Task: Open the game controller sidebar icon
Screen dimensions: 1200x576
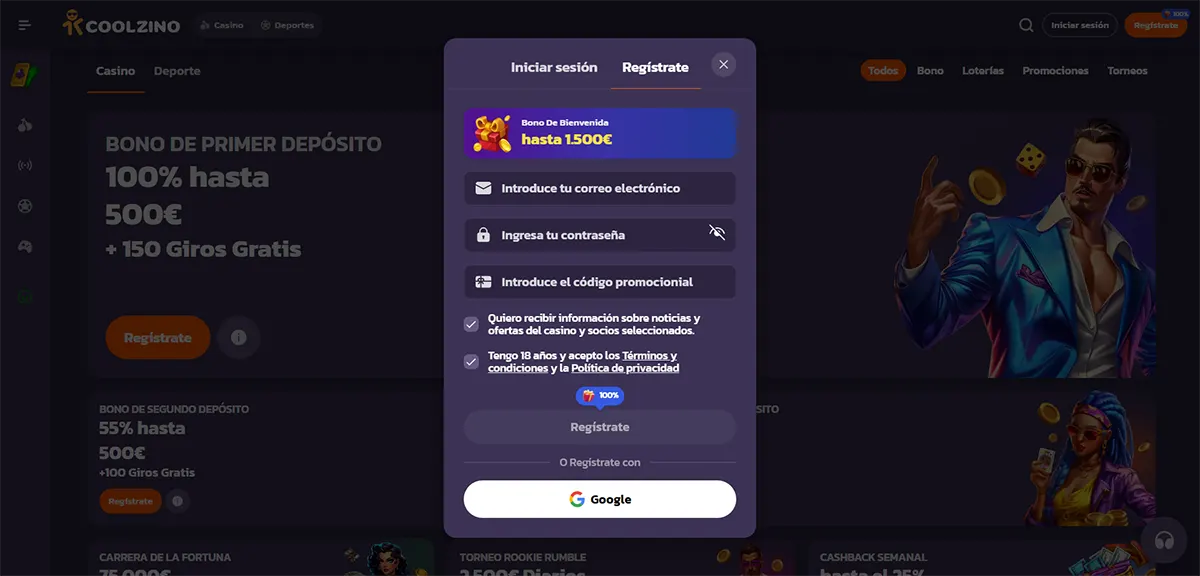Action: coord(25,246)
